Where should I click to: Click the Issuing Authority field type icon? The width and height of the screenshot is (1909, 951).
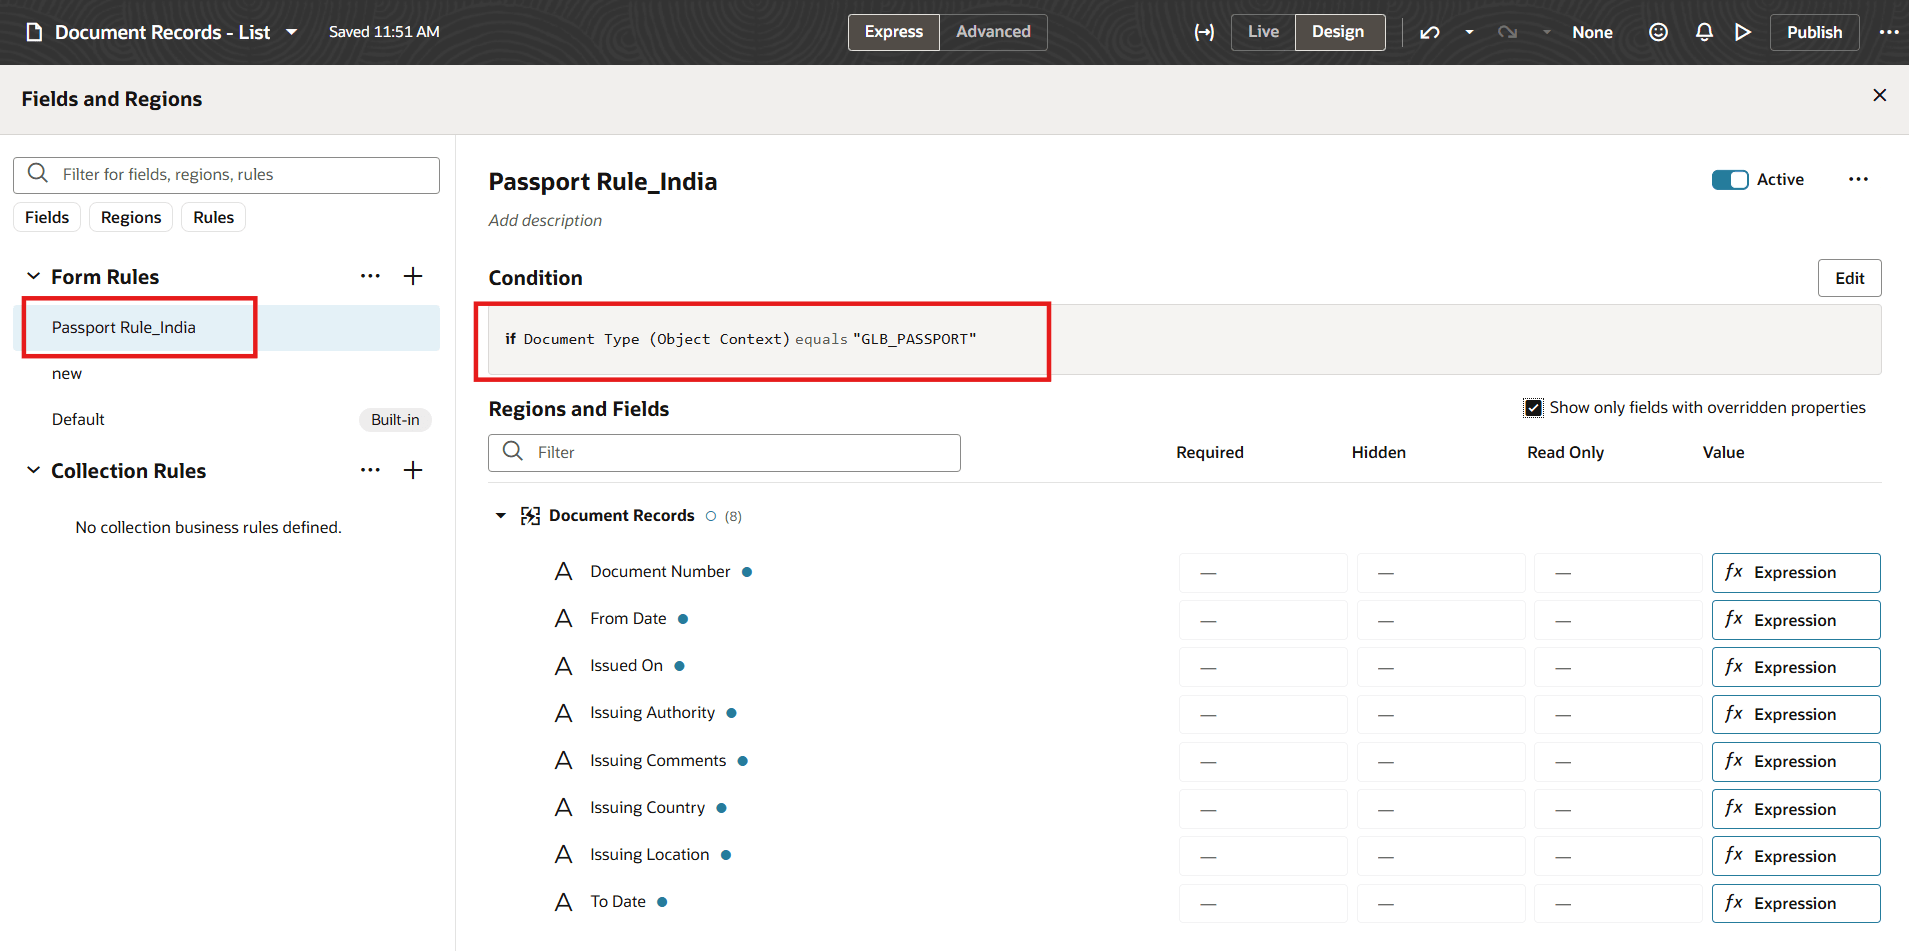tap(564, 713)
